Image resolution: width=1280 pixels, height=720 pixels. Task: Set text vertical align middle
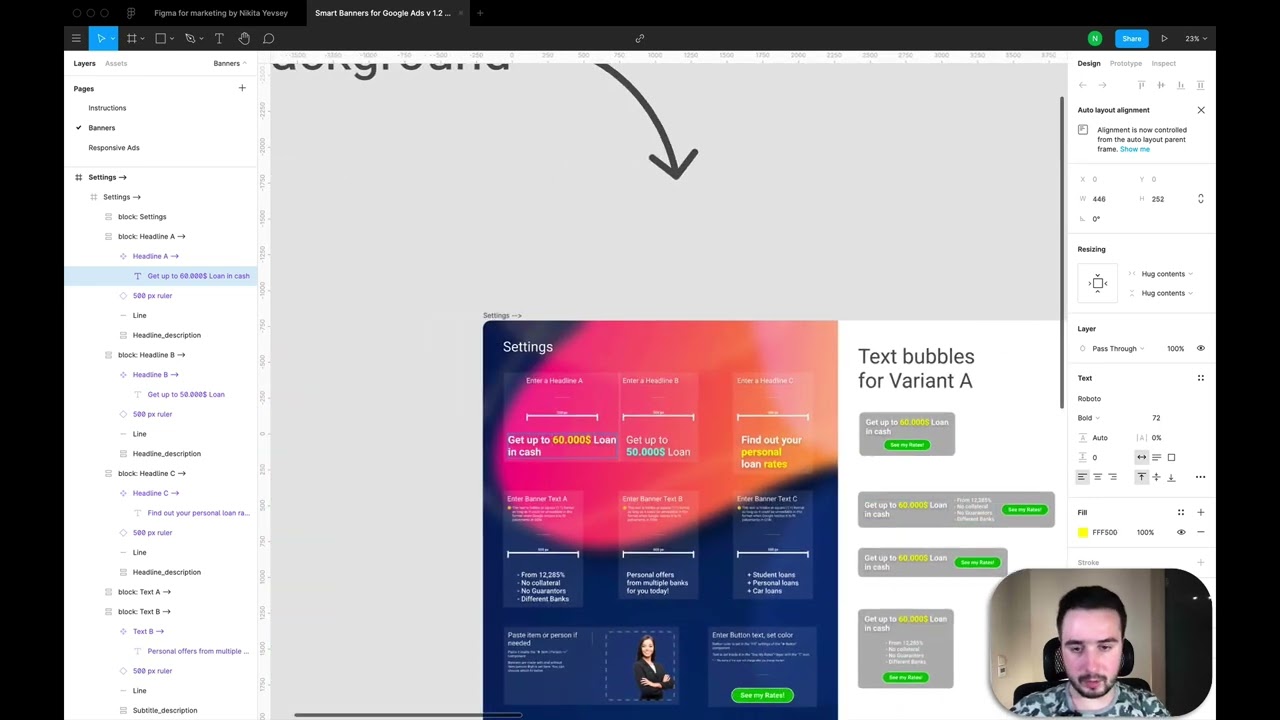click(x=1157, y=477)
